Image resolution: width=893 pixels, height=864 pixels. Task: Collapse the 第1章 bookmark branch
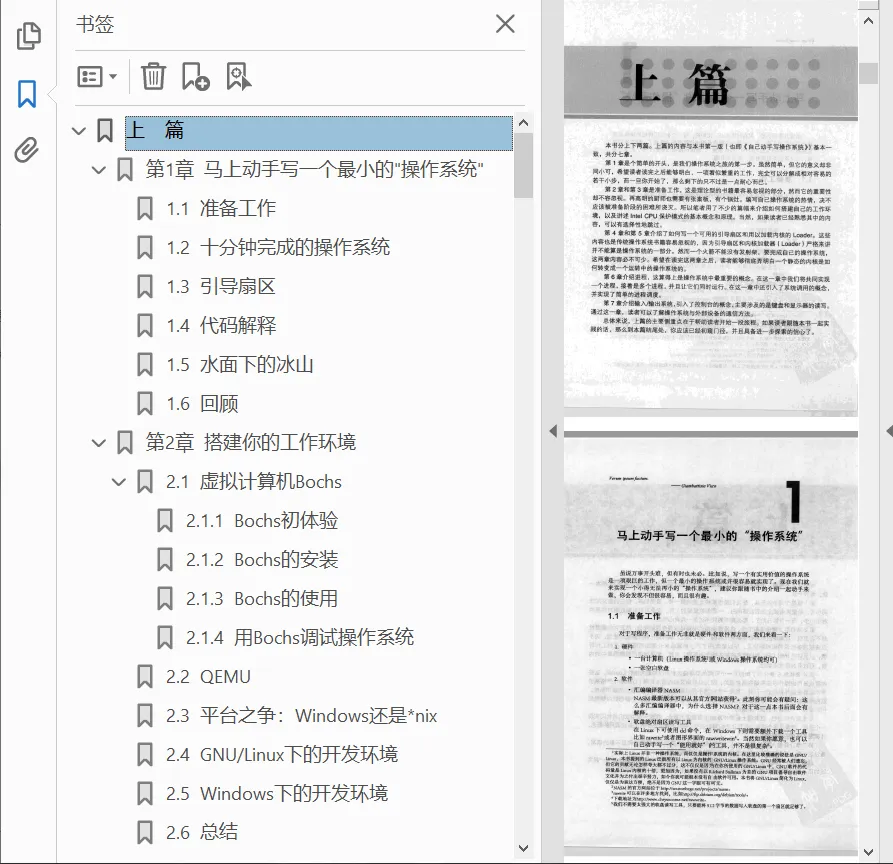pyautogui.click(x=99, y=170)
